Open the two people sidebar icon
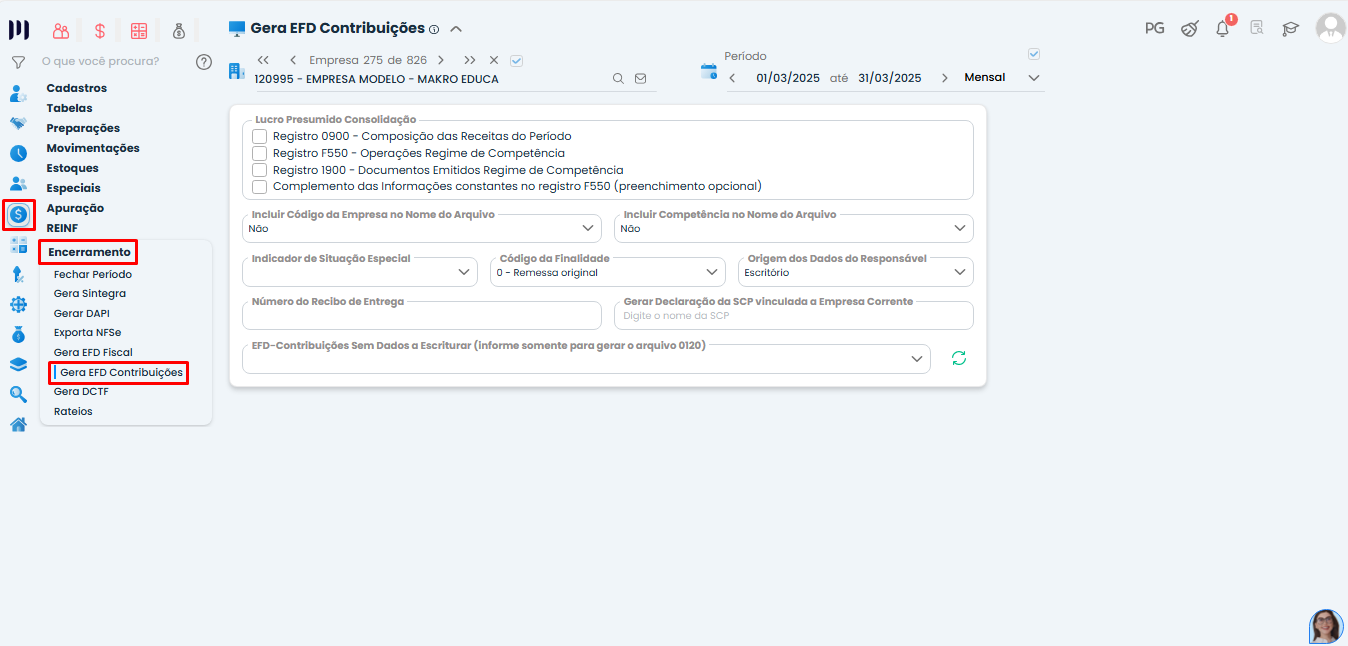1348x646 pixels. point(18,184)
